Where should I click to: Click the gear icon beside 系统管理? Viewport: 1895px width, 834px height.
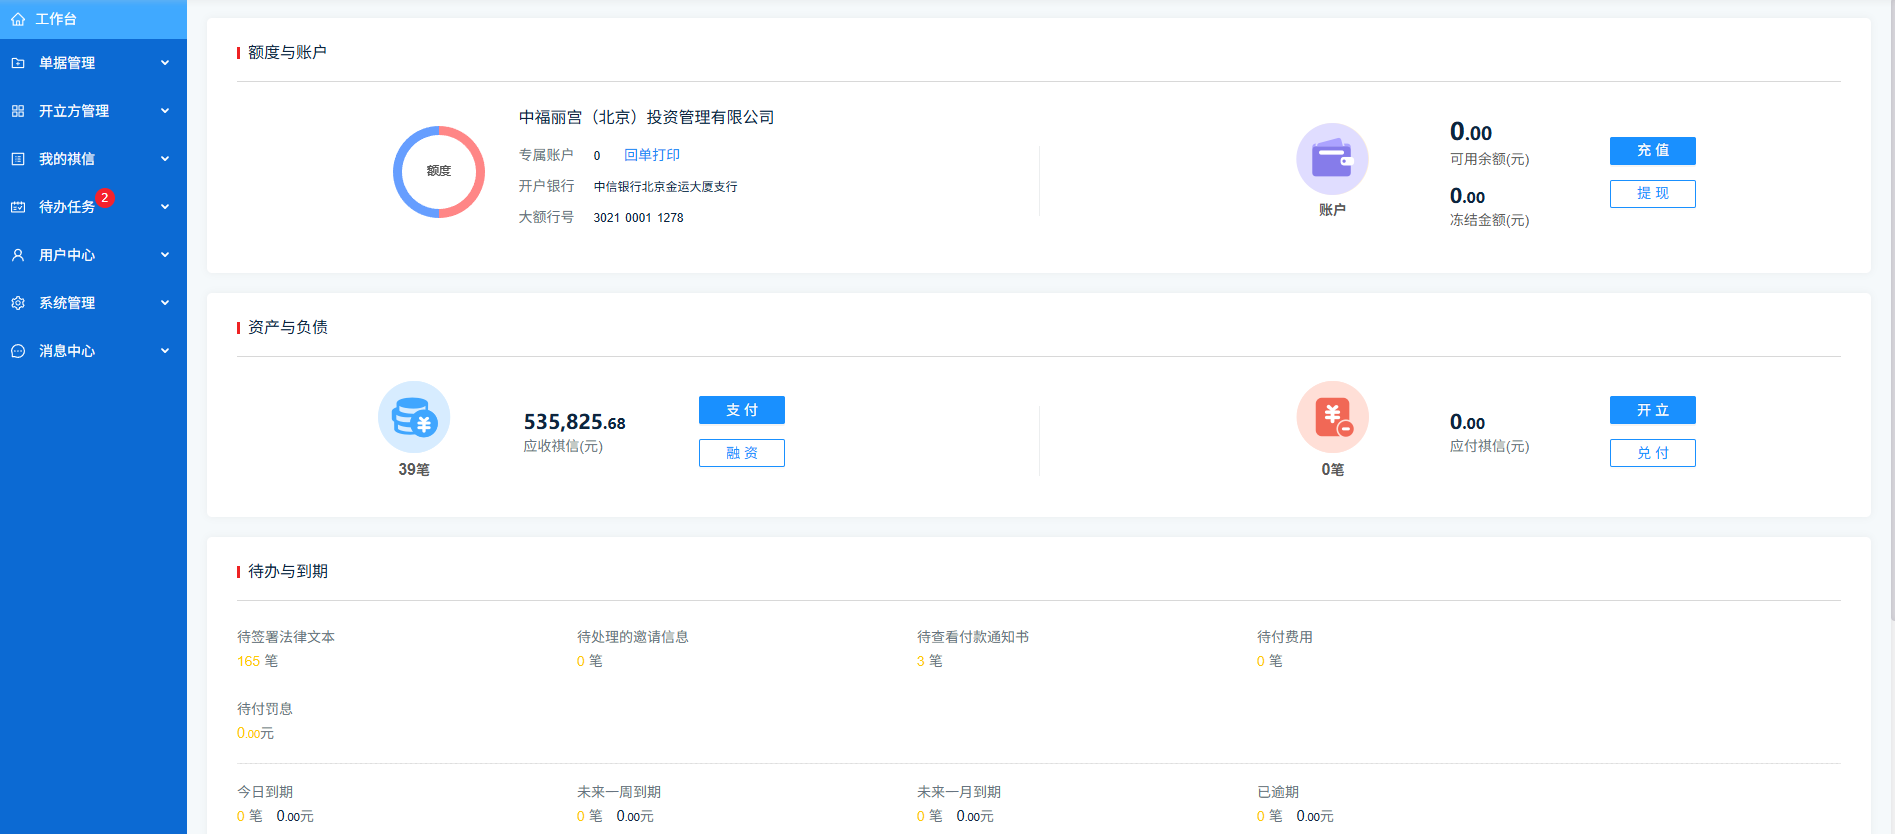(18, 303)
